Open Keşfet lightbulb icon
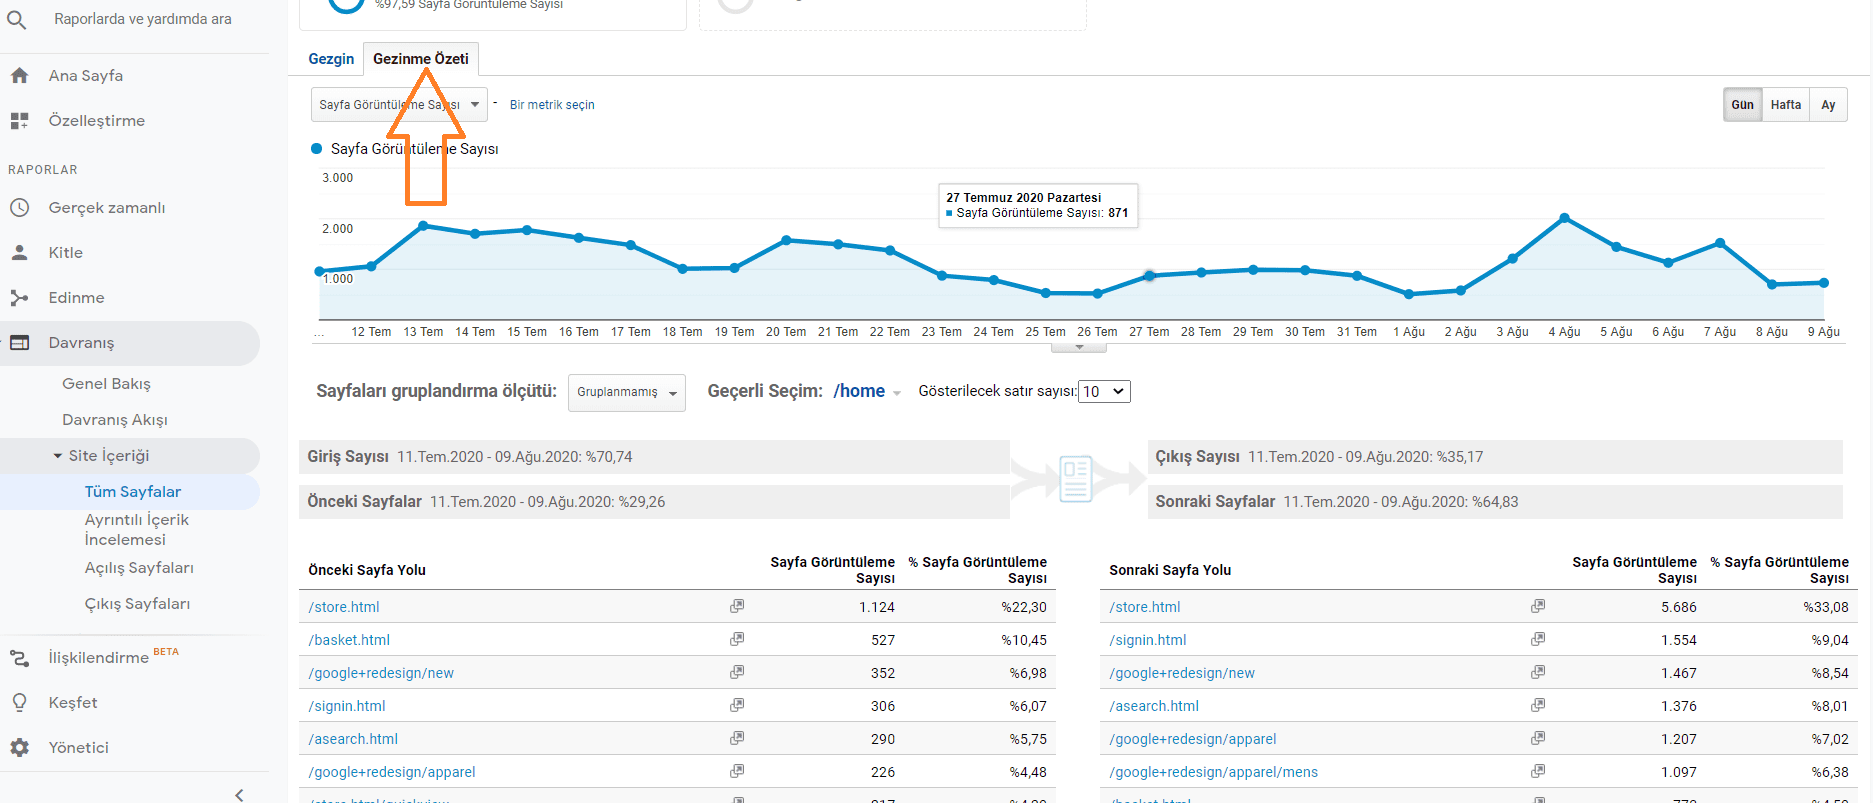 tap(19, 703)
